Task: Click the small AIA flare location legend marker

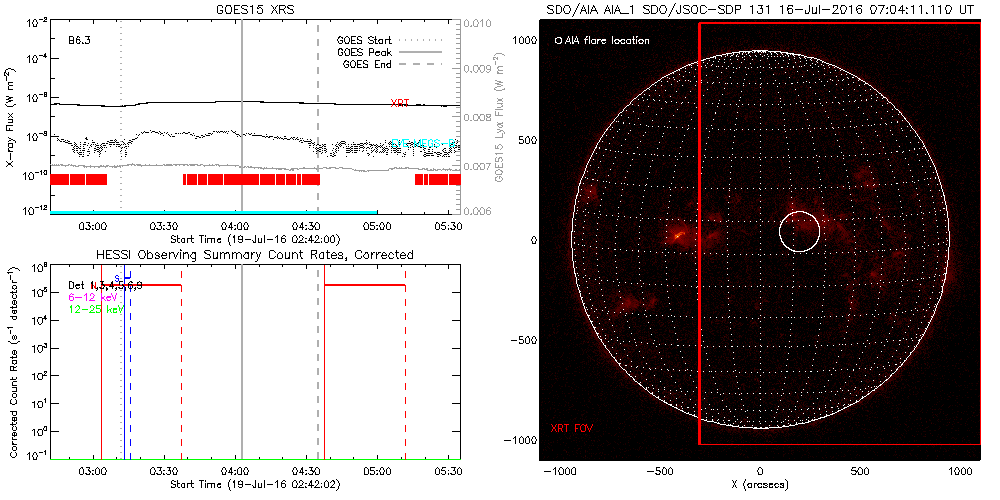Action: coord(558,41)
